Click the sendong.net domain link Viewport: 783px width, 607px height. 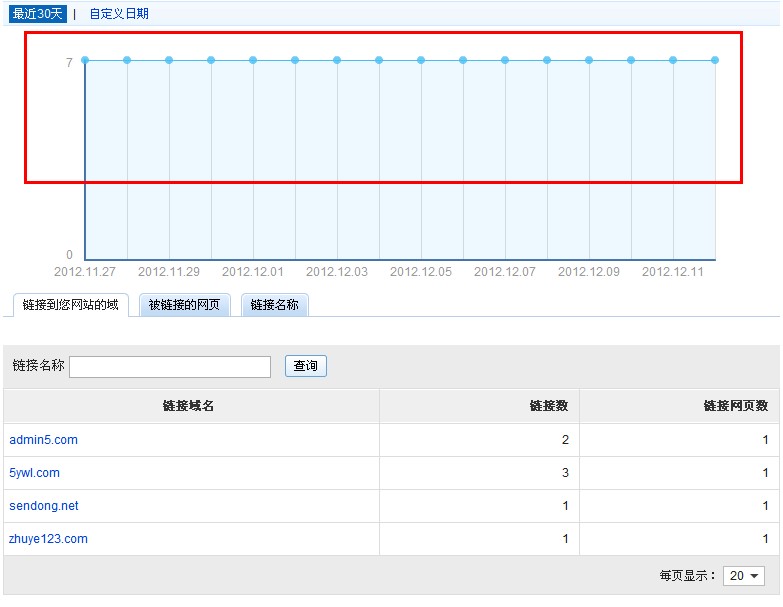tap(43, 506)
